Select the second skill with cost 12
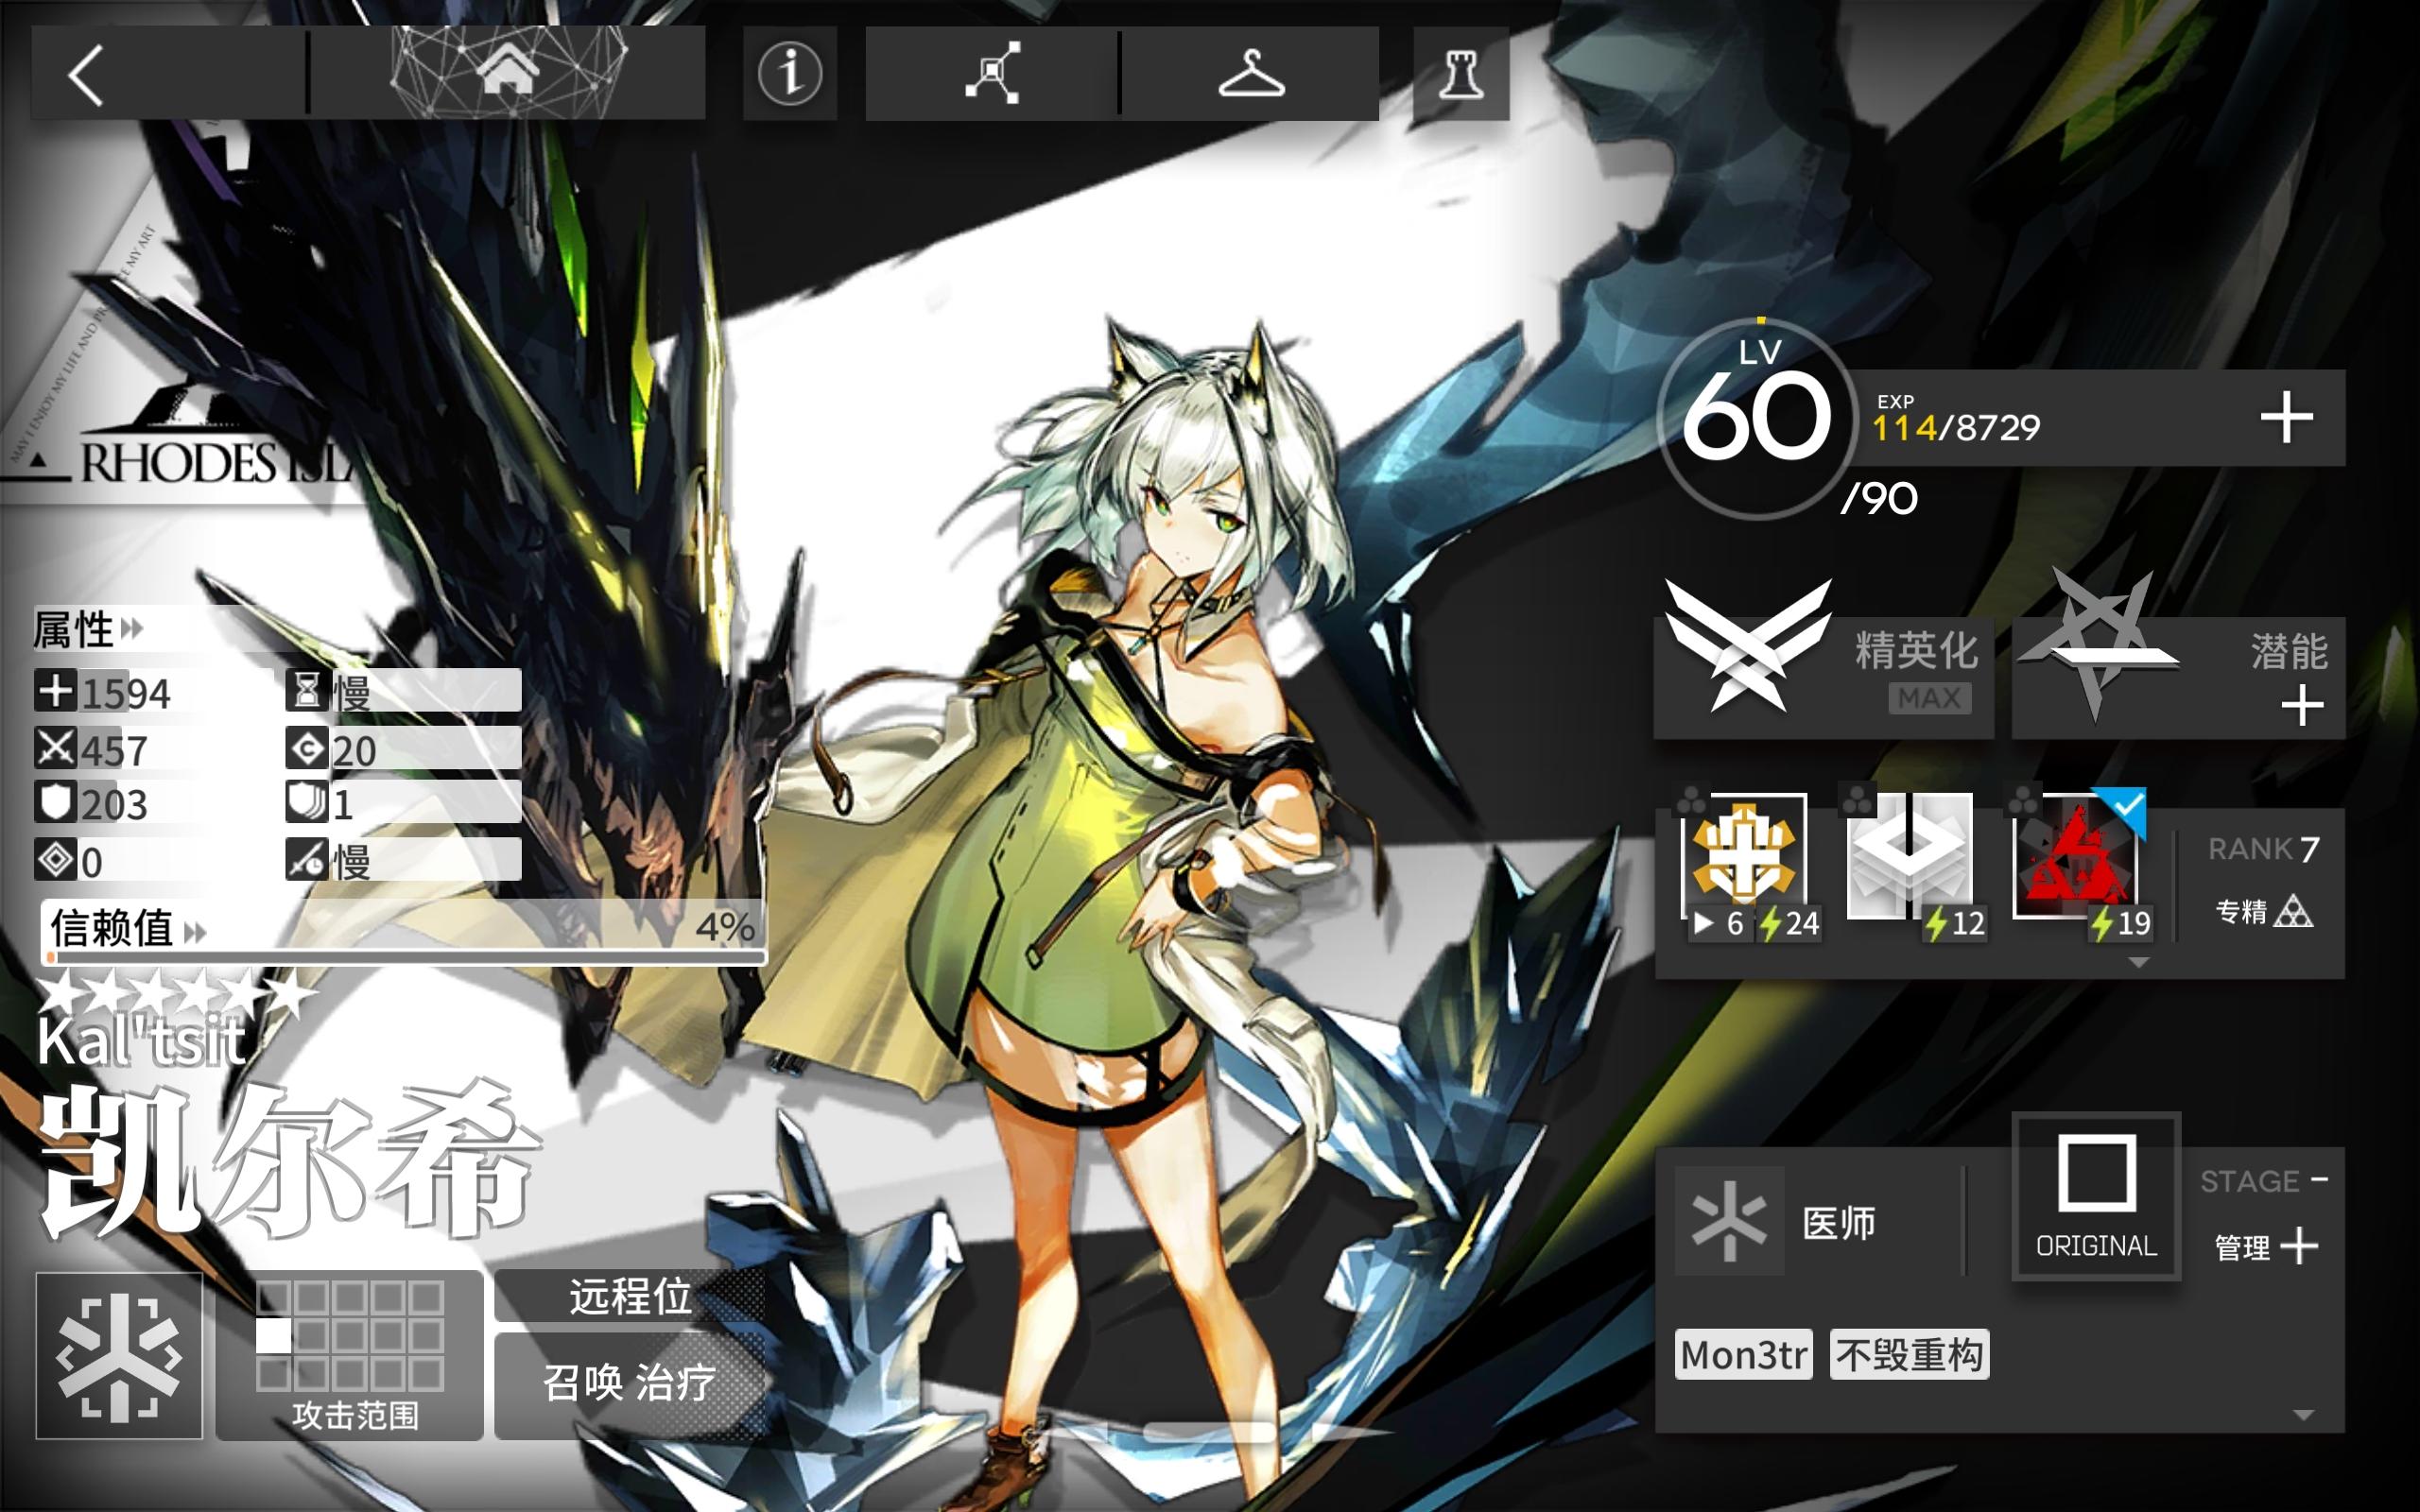This screenshot has width=2420, height=1512. click(1915, 868)
